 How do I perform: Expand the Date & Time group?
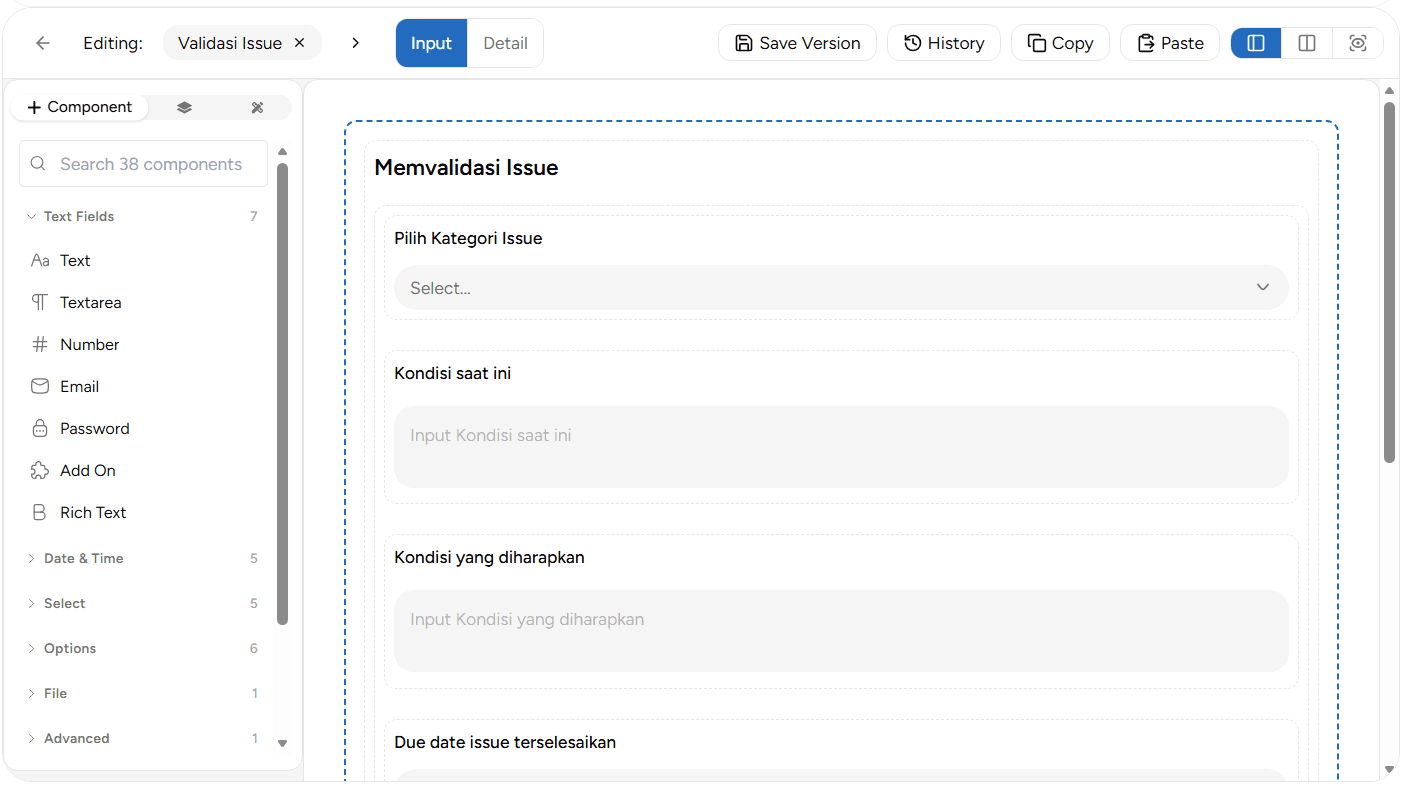(142, 558)
